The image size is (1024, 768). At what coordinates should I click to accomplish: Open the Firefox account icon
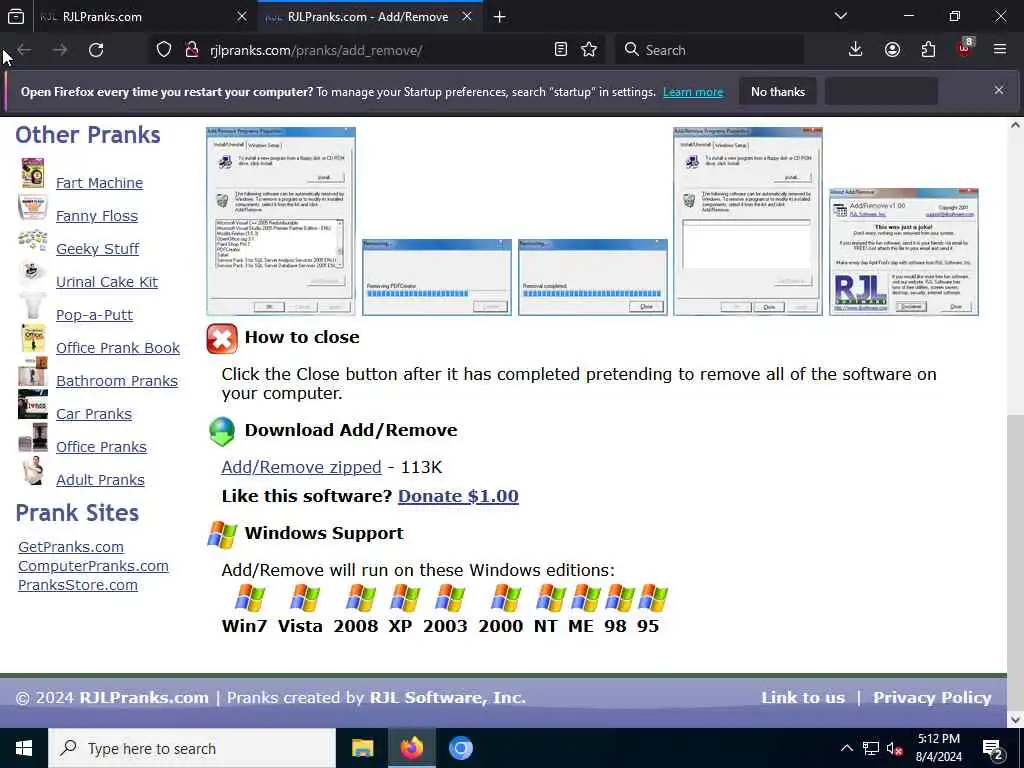click(x=892, y=50)
